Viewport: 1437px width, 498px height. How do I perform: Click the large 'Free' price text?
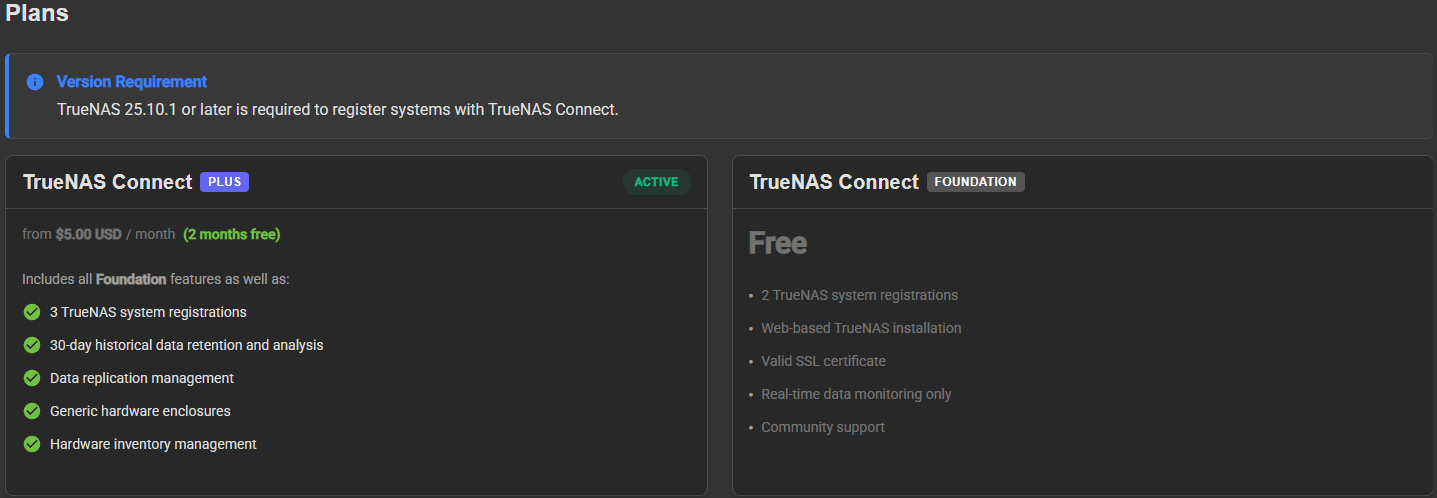coord(778,243)
